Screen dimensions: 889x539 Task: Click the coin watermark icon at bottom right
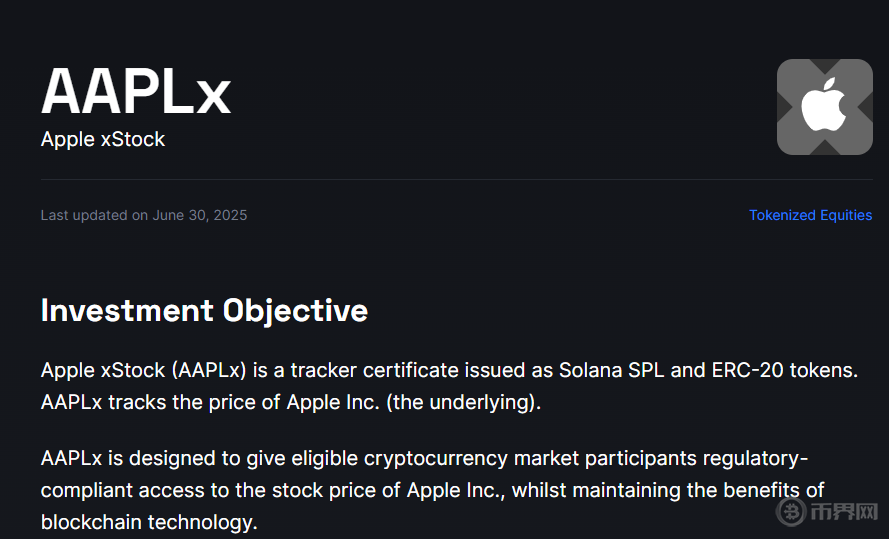point(794,511)
